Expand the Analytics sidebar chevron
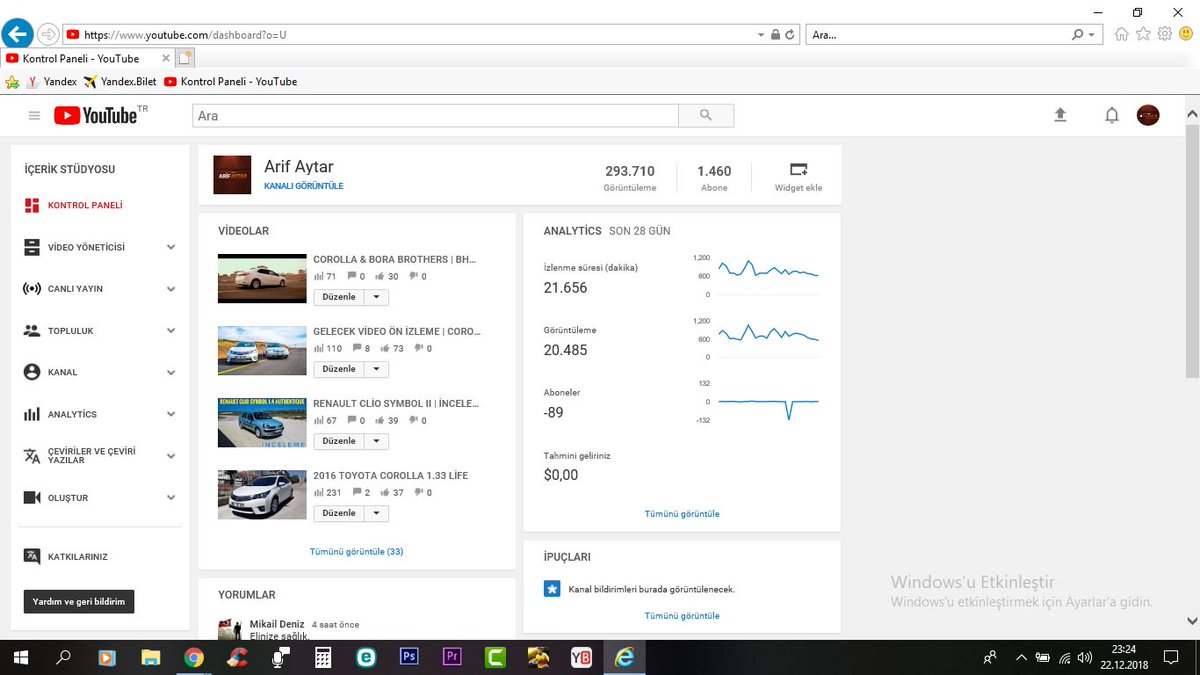This screenshot has height=675, width=1200. tap(171, 414)
